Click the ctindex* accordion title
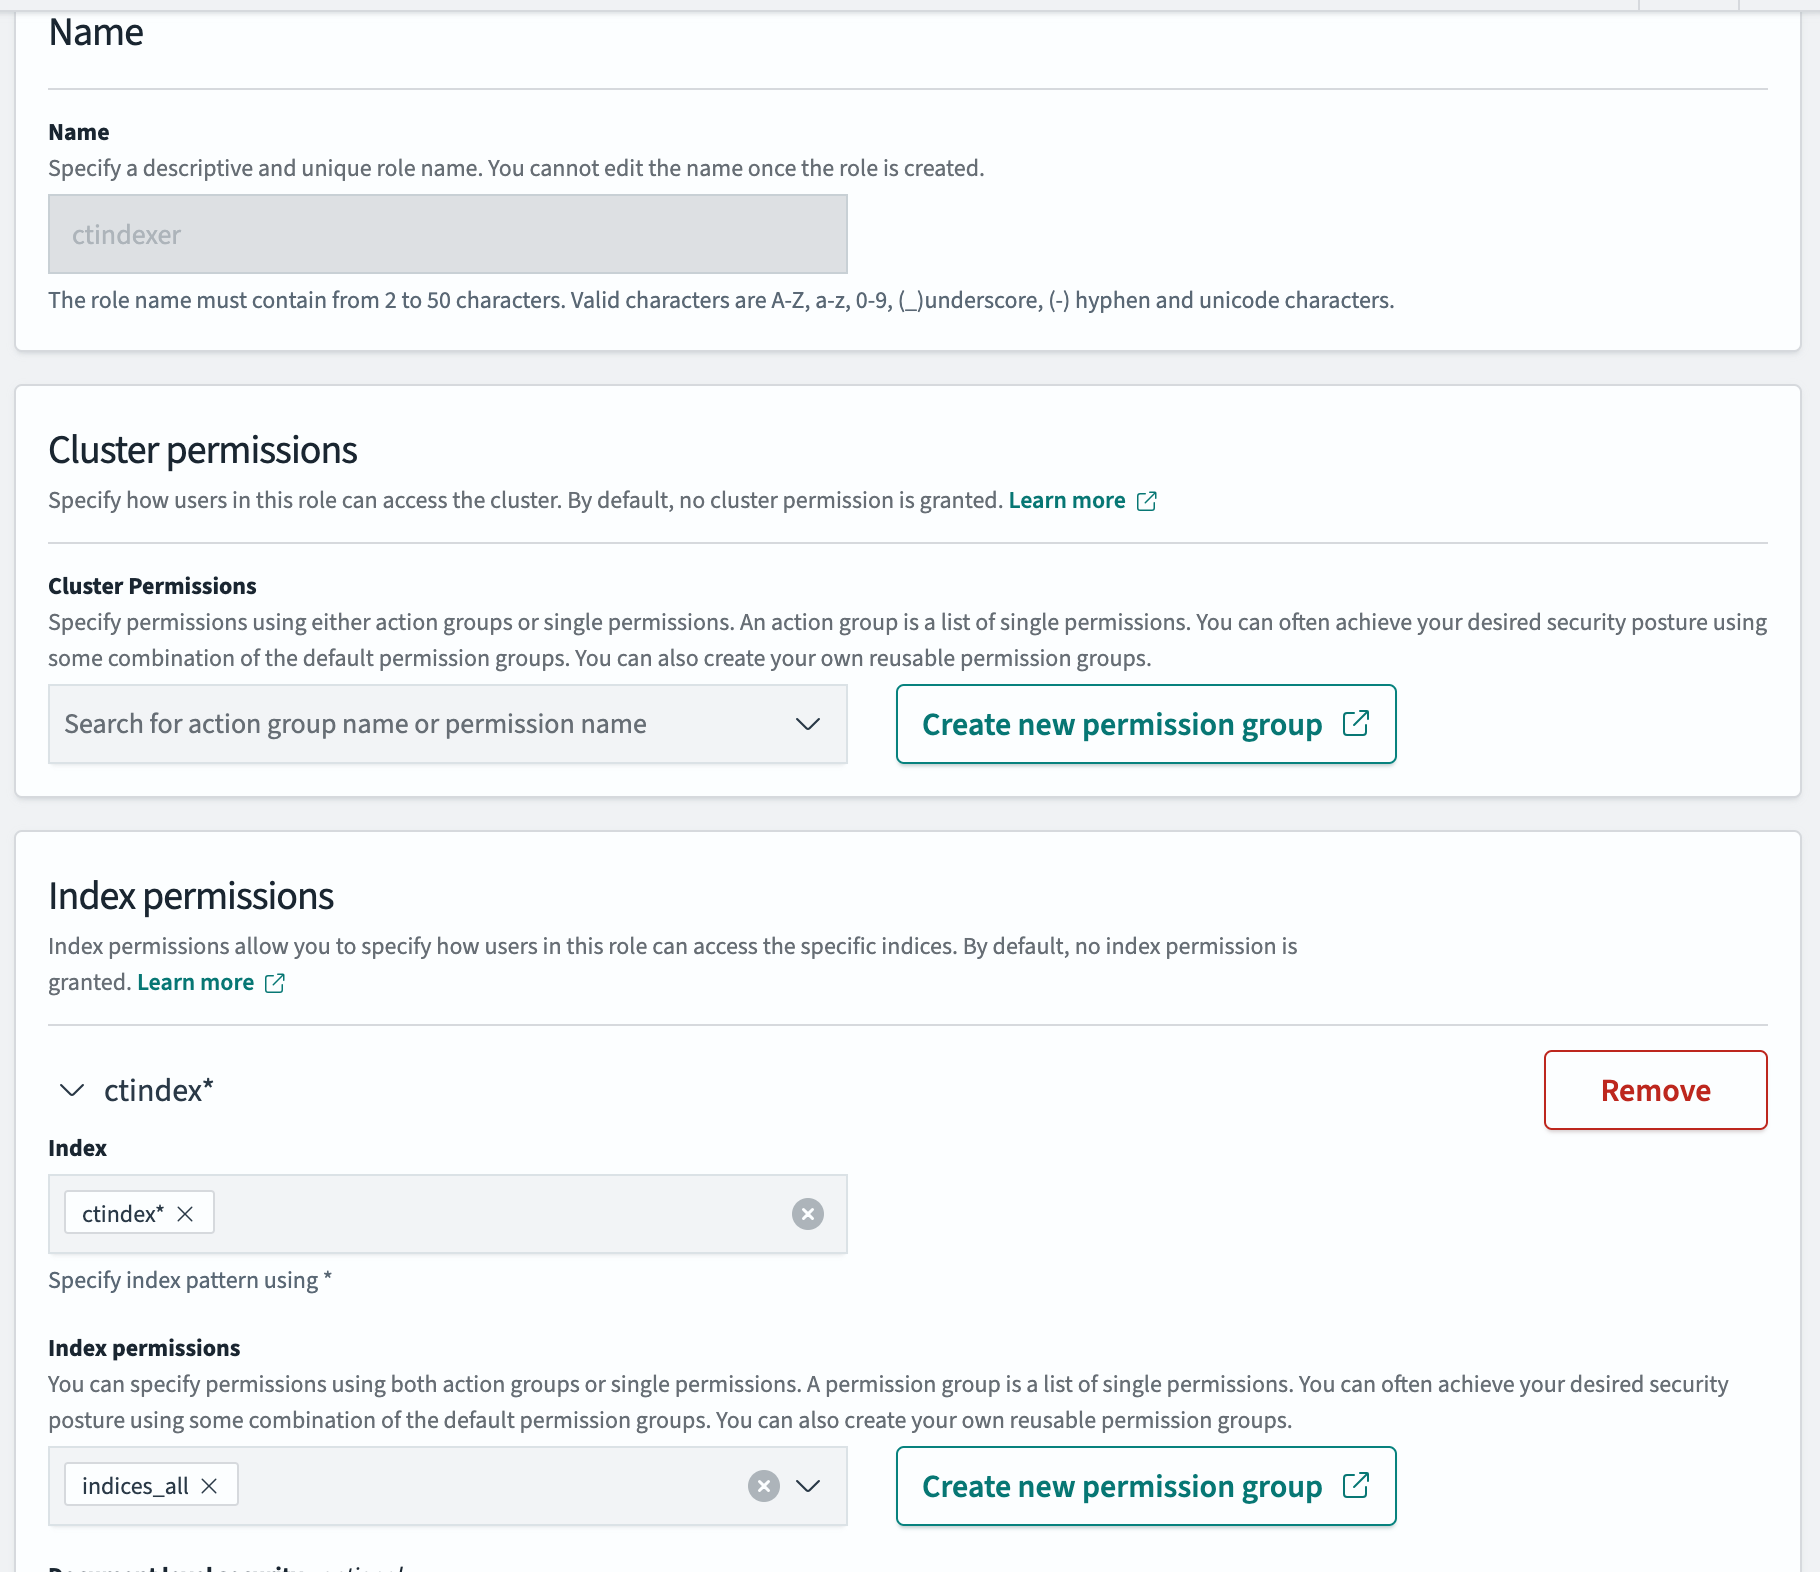Viewport: 1820px width, 1572px height. 159,1090
